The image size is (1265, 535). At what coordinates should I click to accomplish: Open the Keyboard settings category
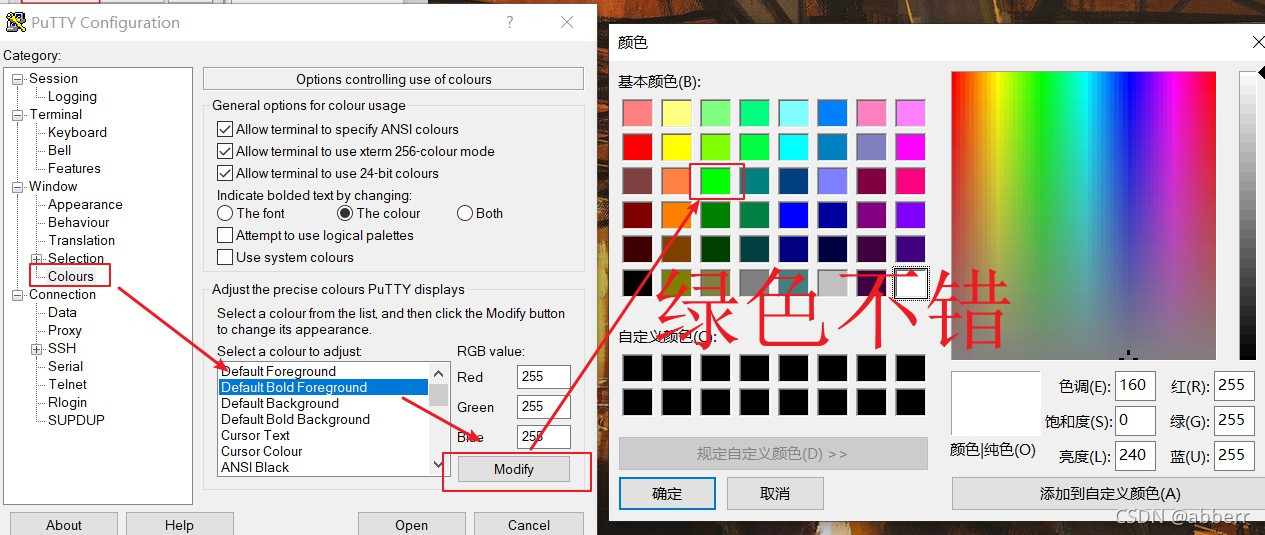click(x=77, y=133)
